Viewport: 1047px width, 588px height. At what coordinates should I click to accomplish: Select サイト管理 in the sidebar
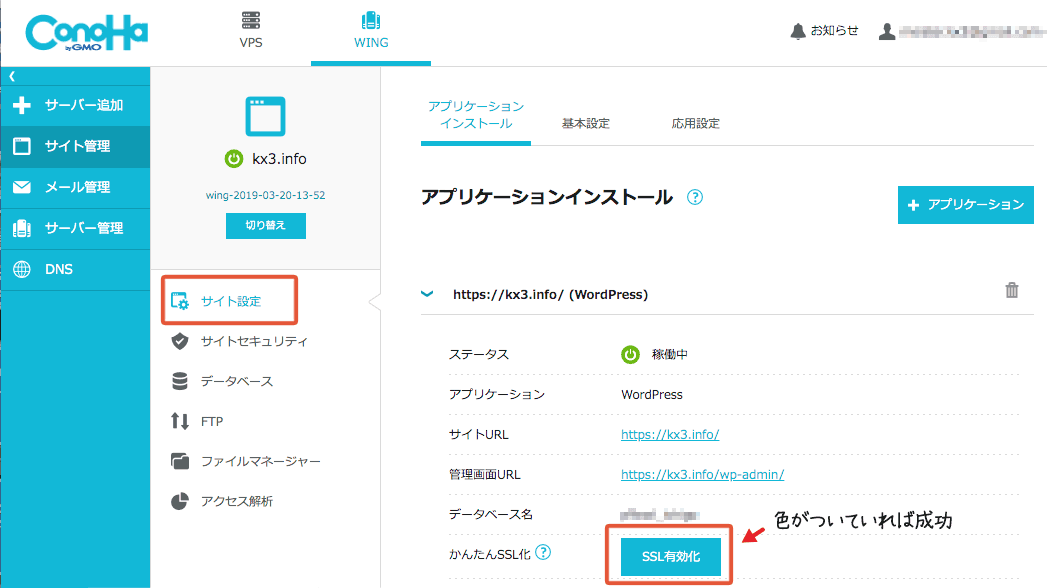point(75,146)
